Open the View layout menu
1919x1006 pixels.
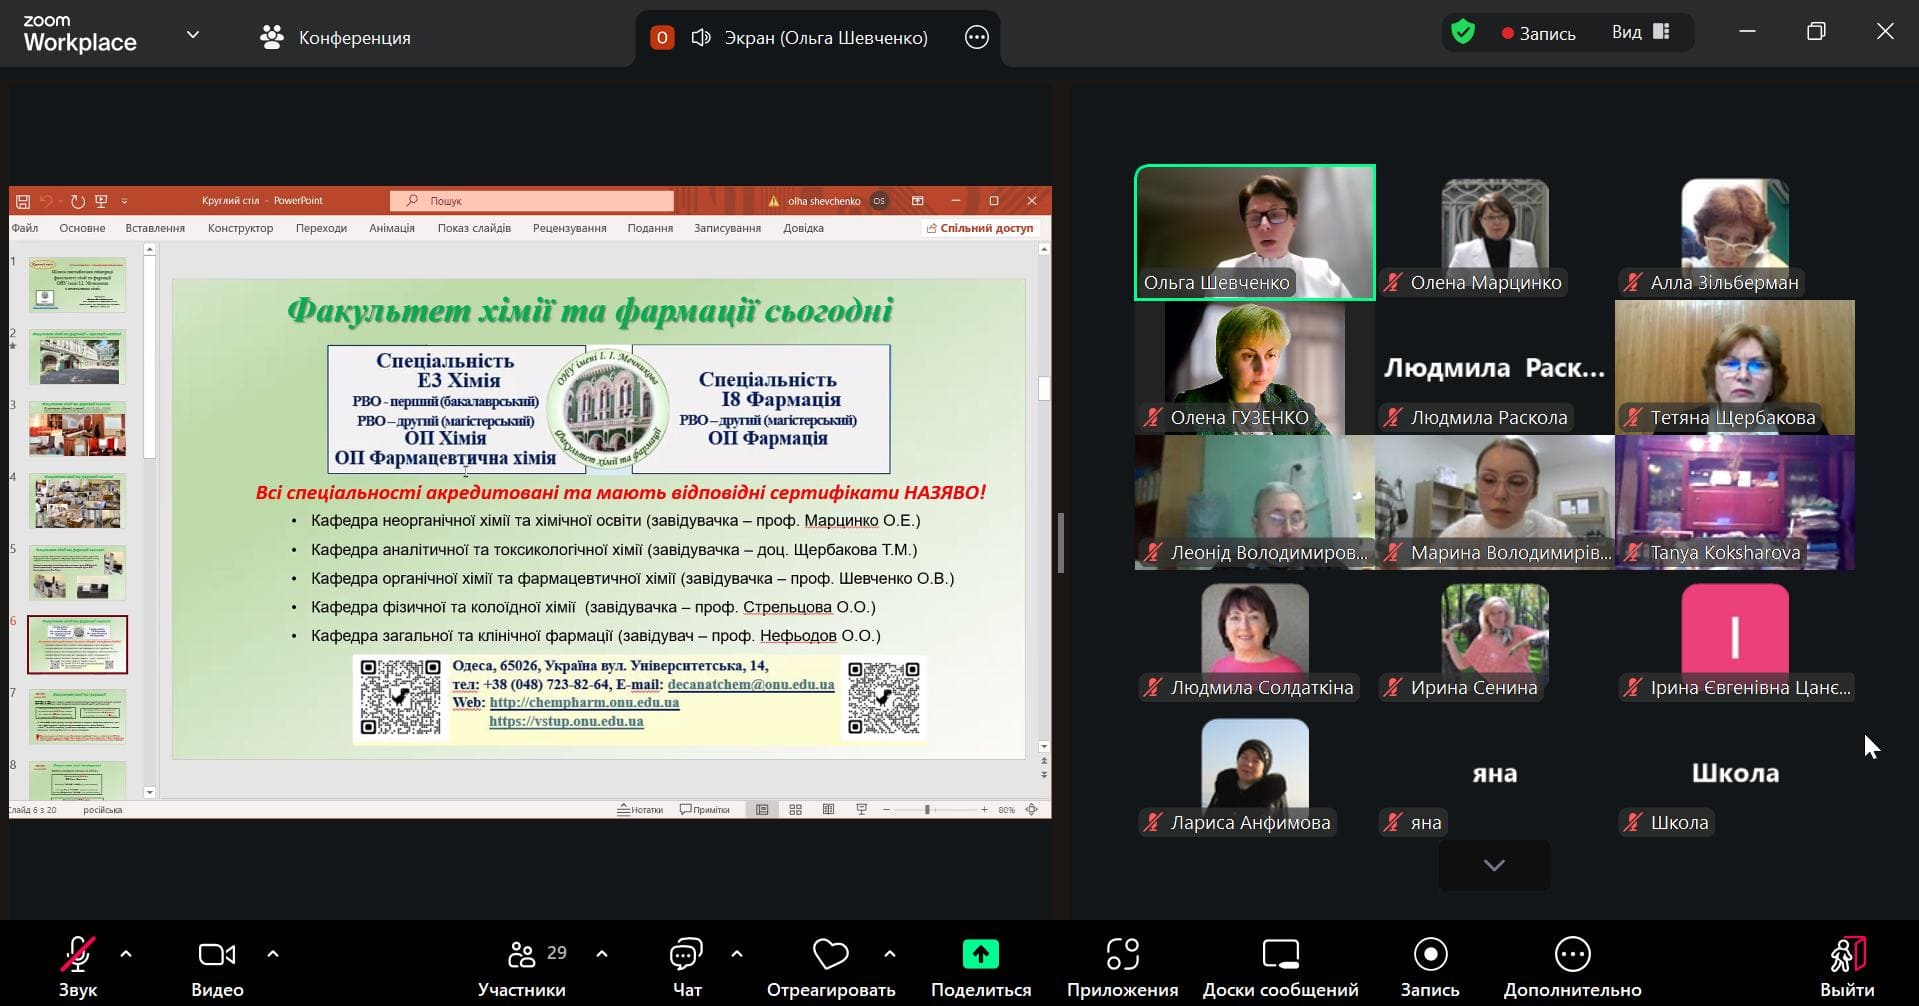click(x=1641, y=33)
